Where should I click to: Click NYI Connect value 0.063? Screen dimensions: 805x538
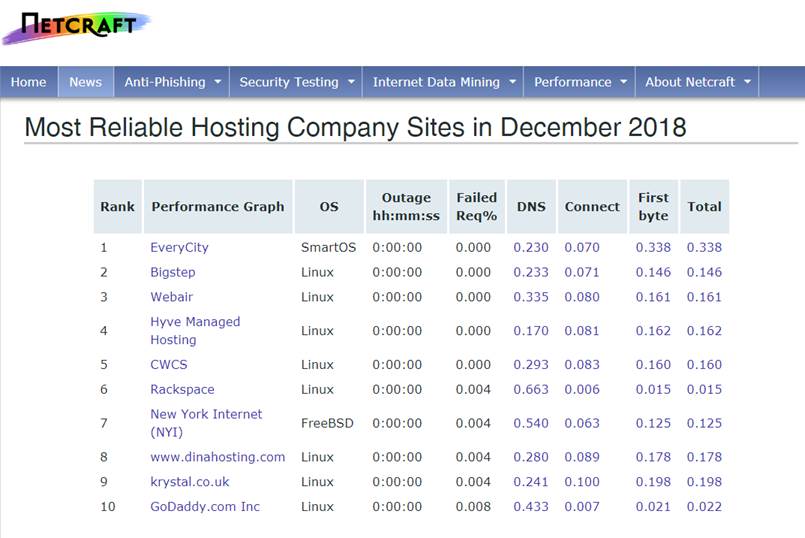pyautogui.click(x=582, y=423)
